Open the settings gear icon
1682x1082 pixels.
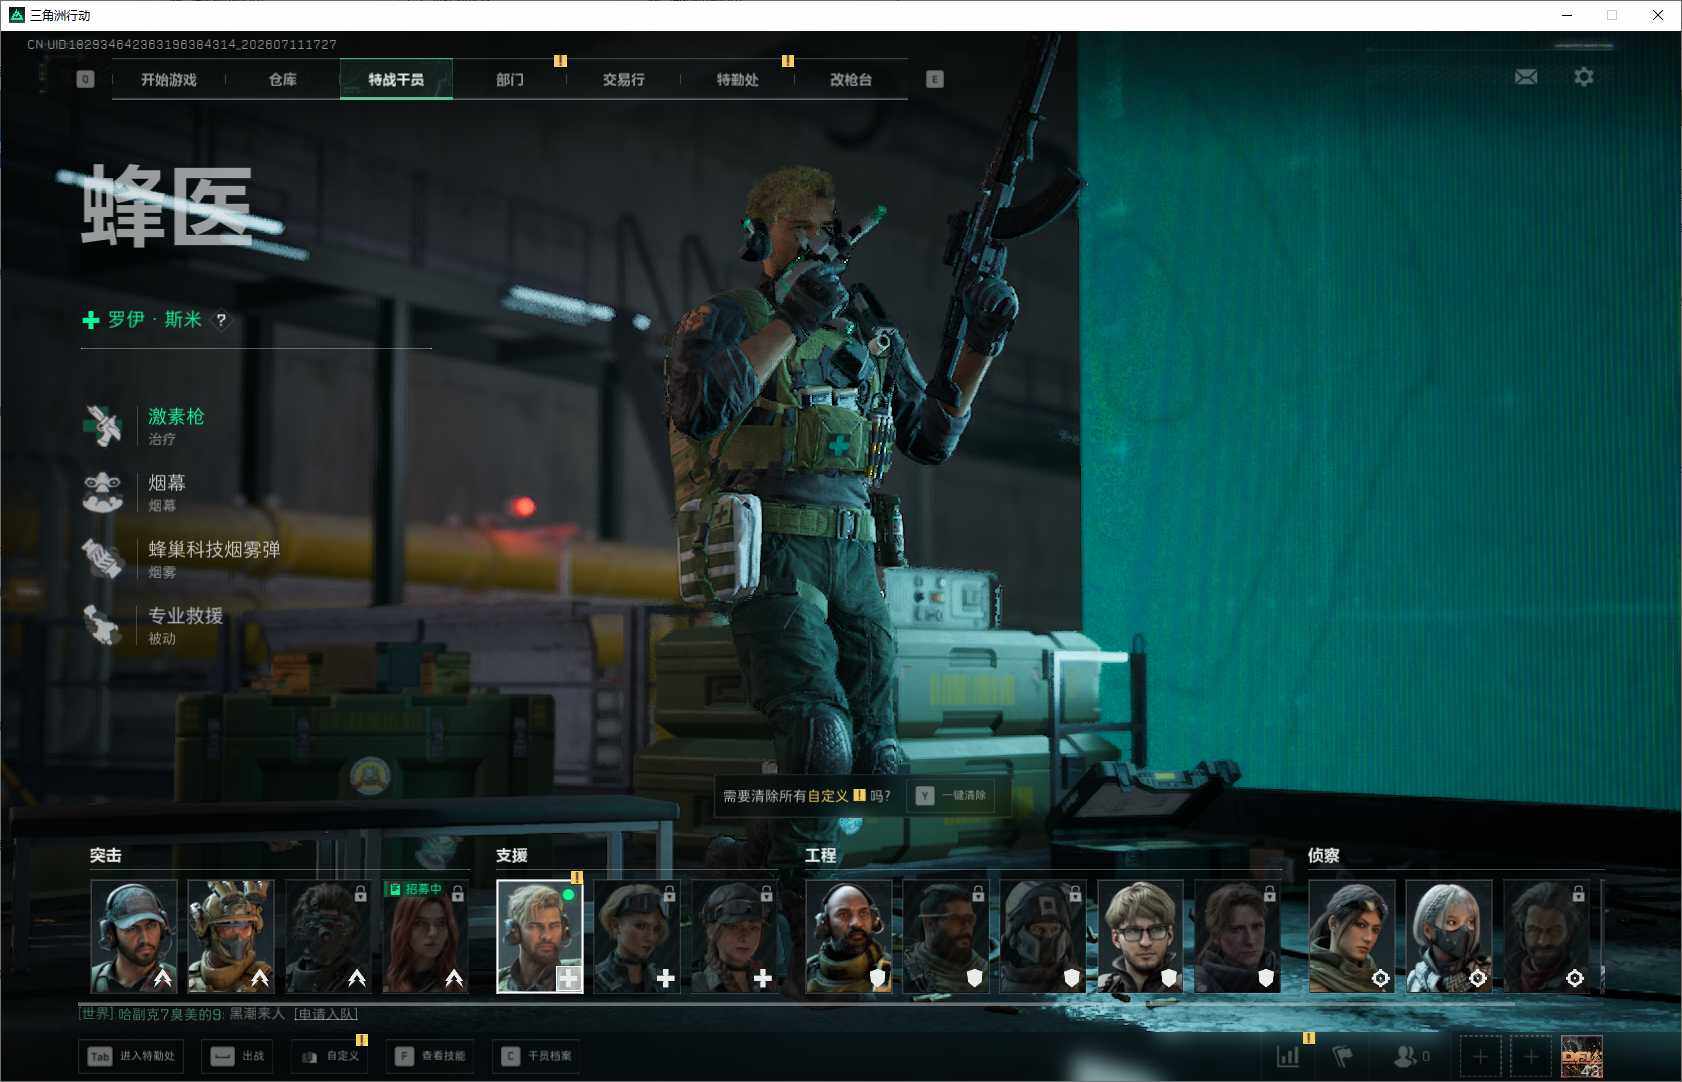(x=1584, y=77)
